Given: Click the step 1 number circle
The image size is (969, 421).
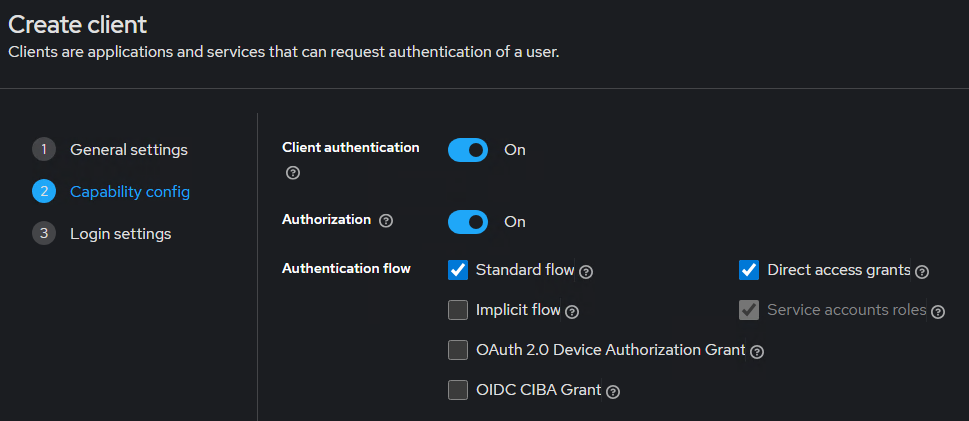Looking at the screenshot, I should pos(44,150).
